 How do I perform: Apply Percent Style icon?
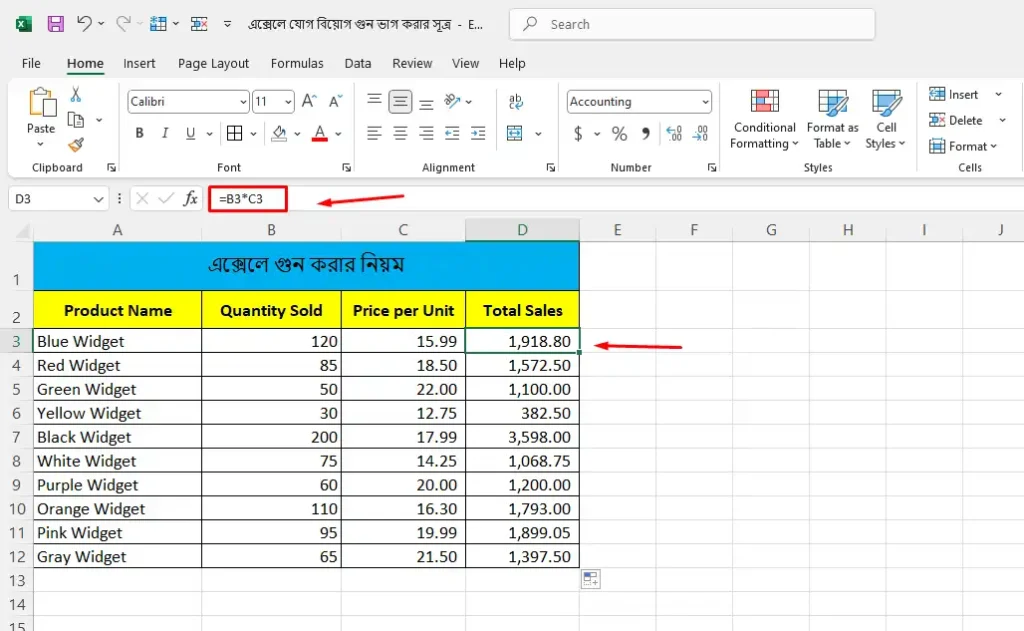(619, 134)
